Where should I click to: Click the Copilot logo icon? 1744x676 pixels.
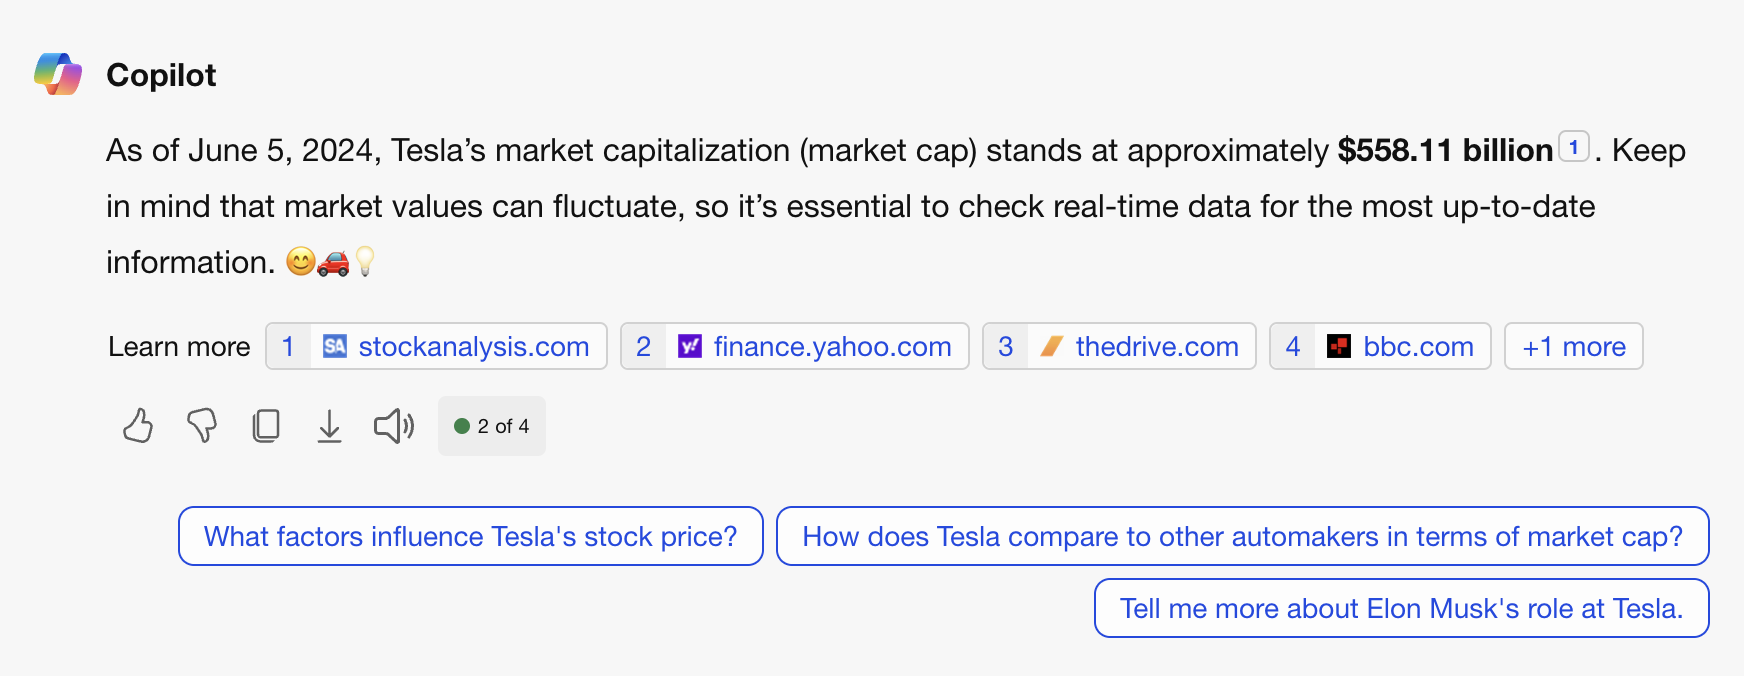tap(58, 74)
